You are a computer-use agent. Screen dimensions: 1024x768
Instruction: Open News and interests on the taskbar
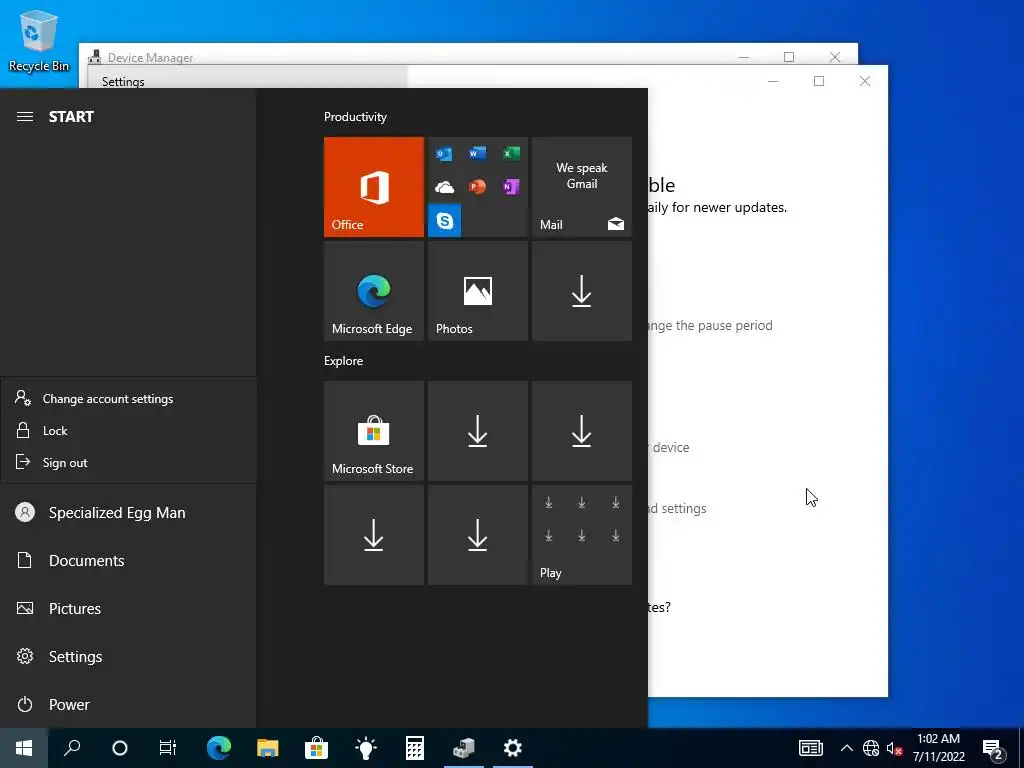pyautogui.click(x=811, y=748)
